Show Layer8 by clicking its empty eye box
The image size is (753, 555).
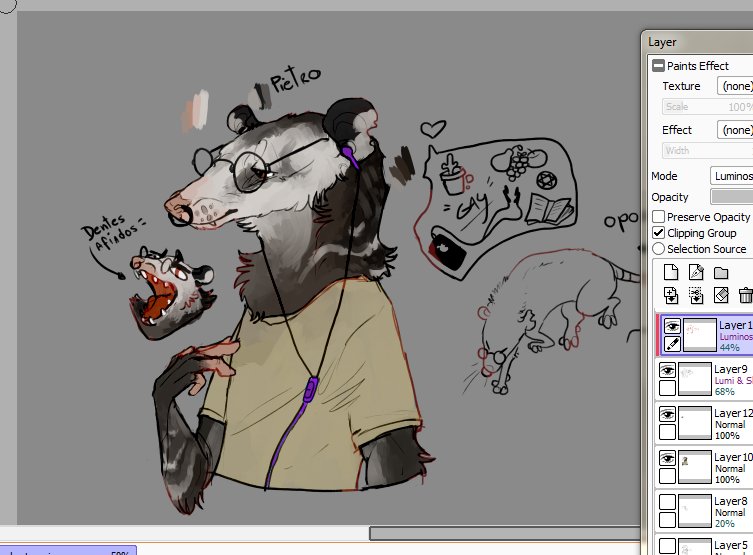point(668,502)
